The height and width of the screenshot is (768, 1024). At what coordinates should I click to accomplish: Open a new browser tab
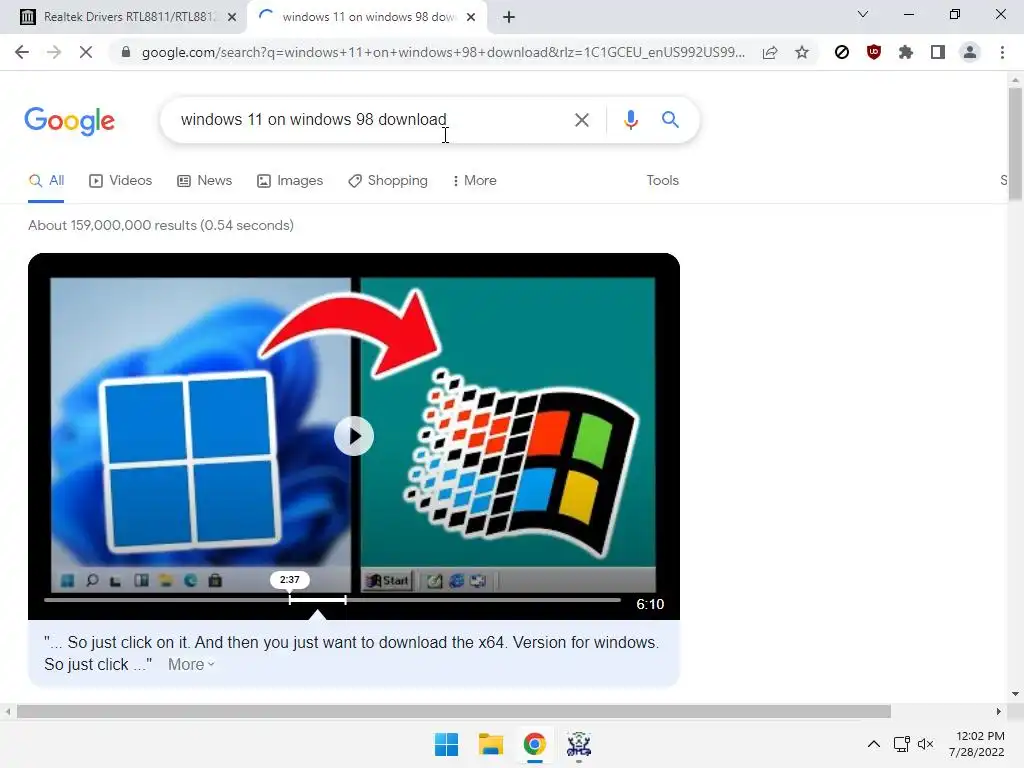click(509, 18)
